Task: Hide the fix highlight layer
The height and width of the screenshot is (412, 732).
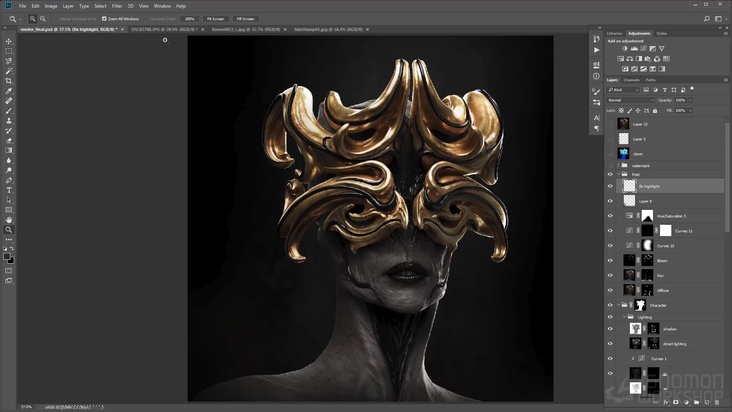Action: 610,186
